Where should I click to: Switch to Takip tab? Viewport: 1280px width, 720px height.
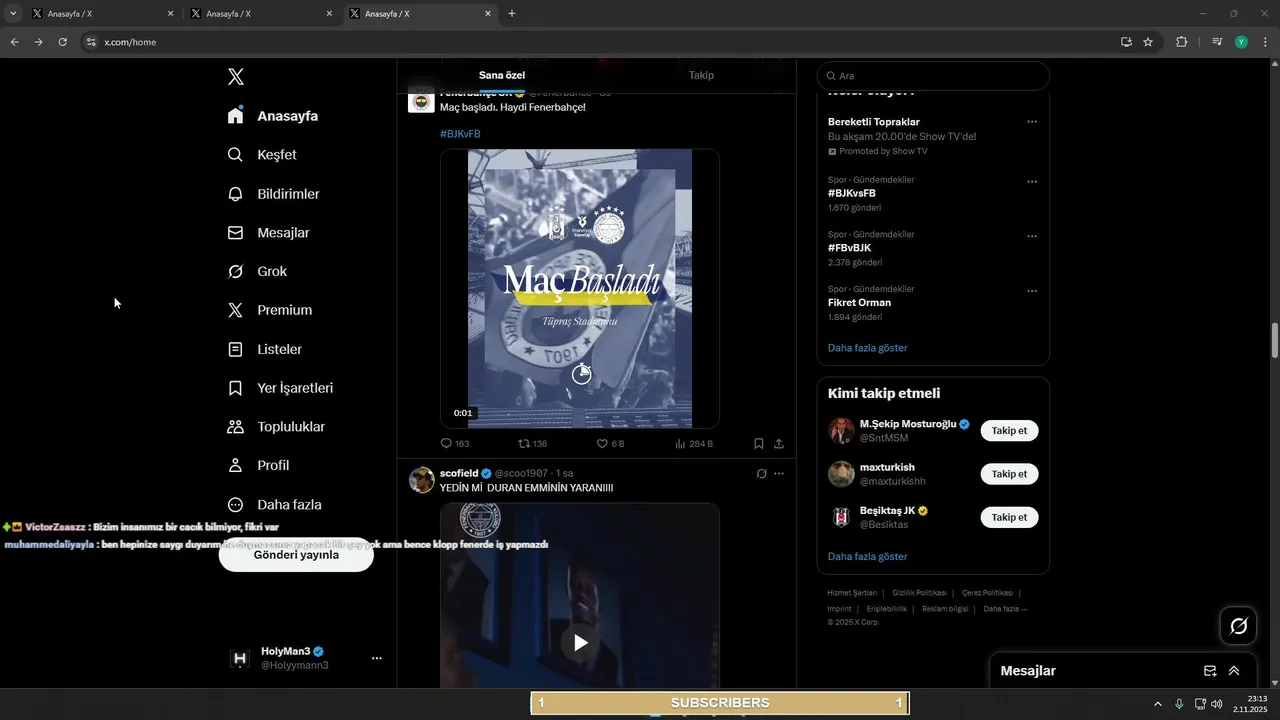[701, 75]
